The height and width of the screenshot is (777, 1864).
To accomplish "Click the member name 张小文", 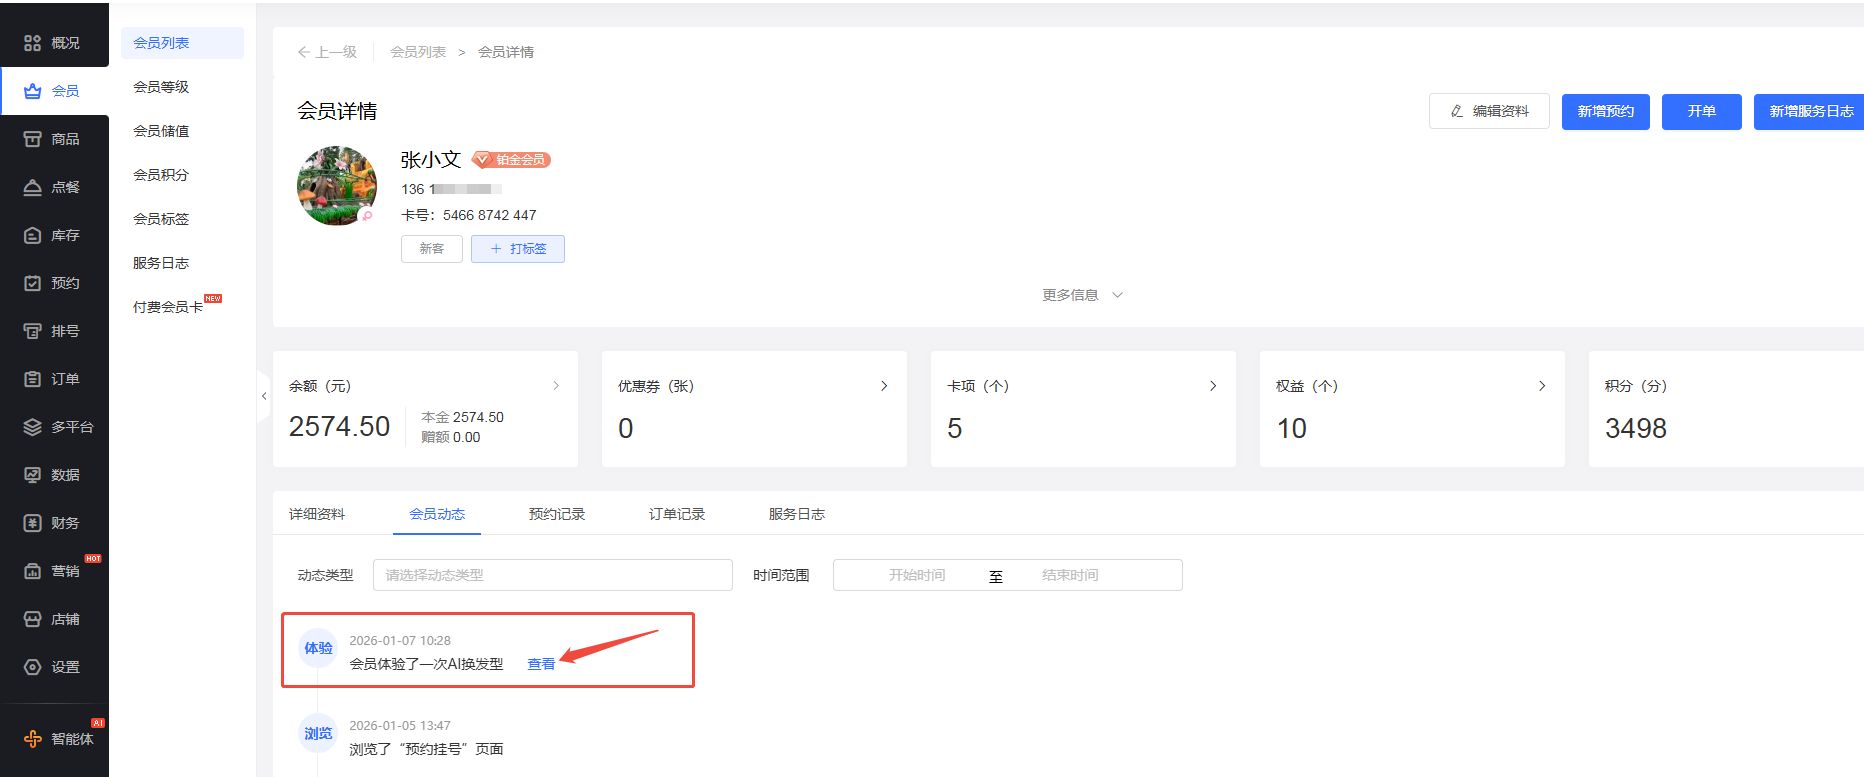I will tap(431, 160).
